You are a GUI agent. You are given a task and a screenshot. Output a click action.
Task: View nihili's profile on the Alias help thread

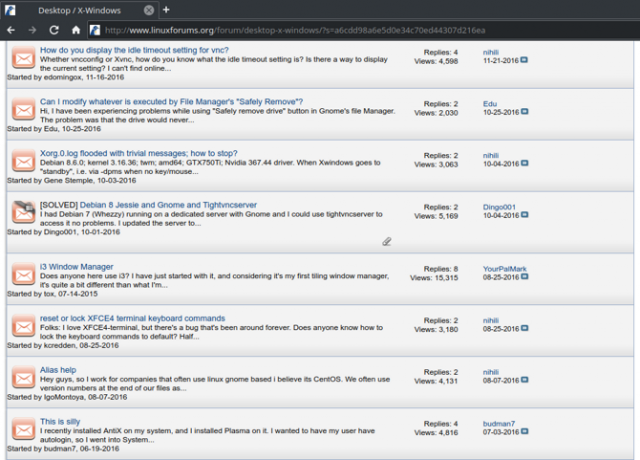click(x=491, y=372)
